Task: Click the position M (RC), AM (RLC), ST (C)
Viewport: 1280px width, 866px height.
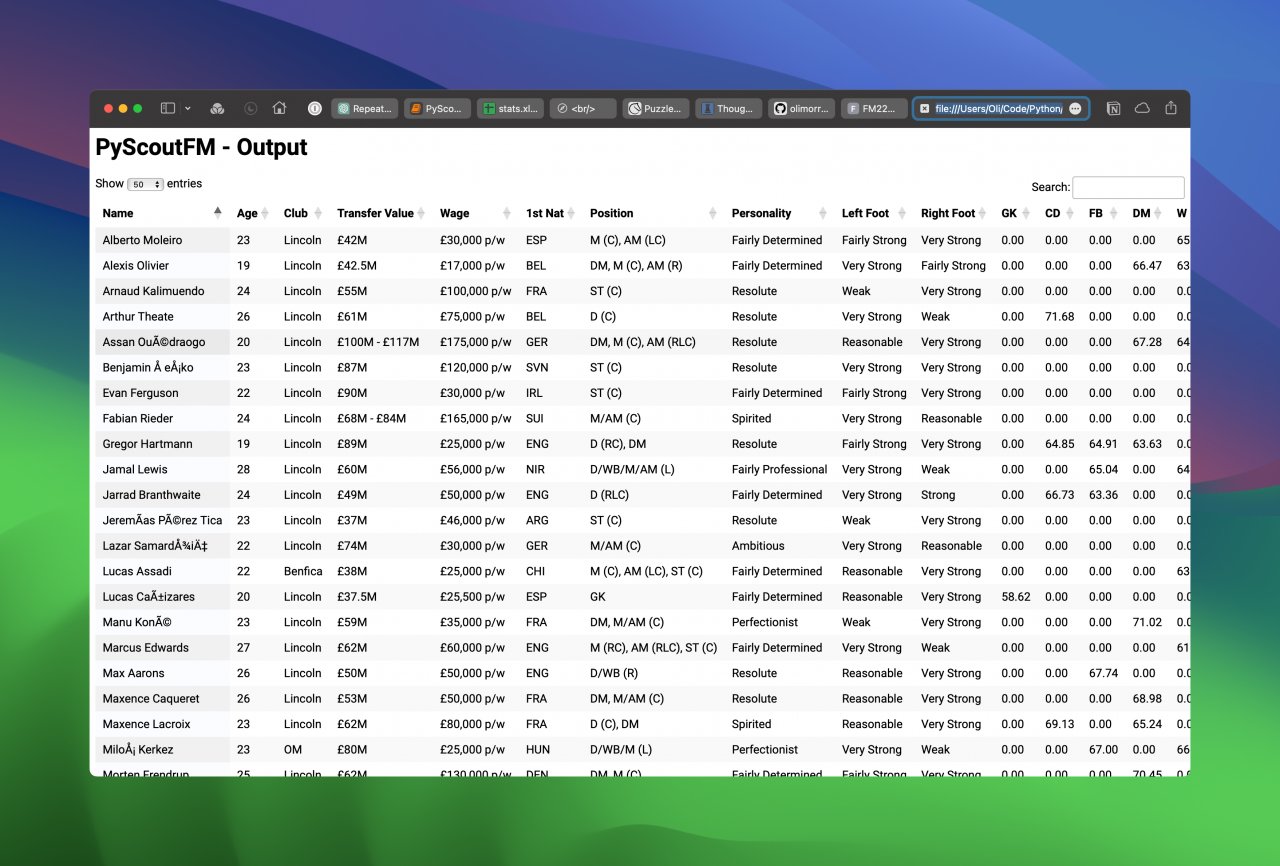Action: click(654, 647)
